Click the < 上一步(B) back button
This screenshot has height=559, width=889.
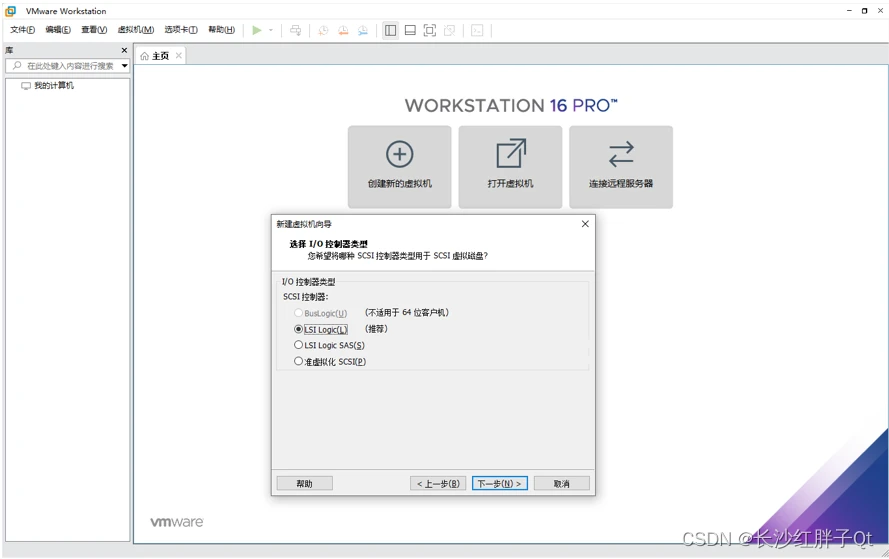coord(438,484)
